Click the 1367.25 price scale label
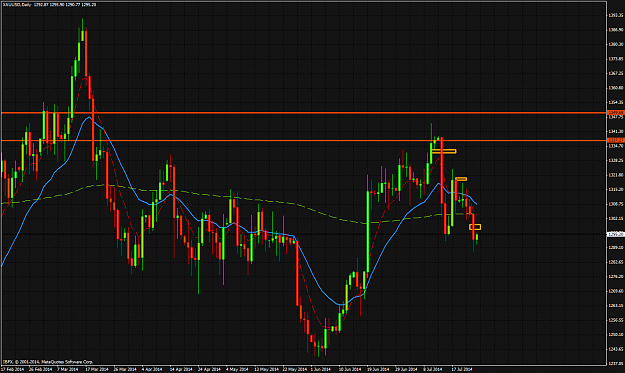The image size is (625, 373). [616, 73]
